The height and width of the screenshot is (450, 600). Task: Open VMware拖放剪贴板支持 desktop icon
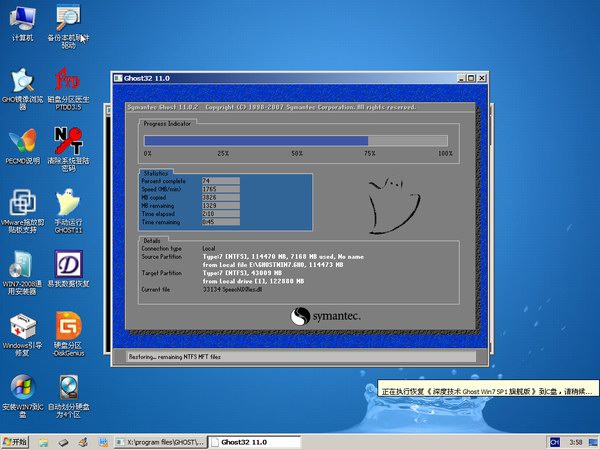click(x=22, y=203)
